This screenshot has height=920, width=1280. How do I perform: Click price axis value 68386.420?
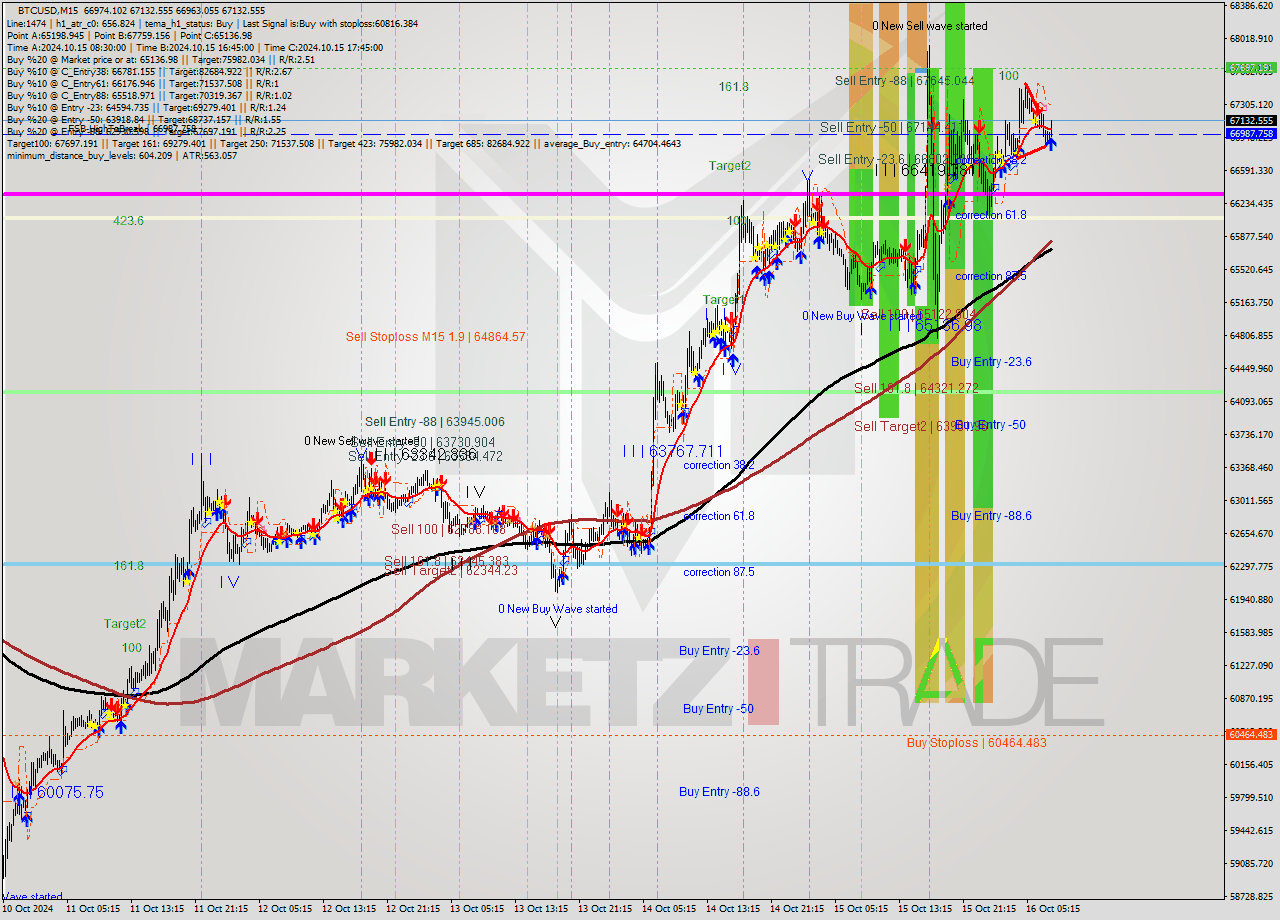coord(1251,6)
